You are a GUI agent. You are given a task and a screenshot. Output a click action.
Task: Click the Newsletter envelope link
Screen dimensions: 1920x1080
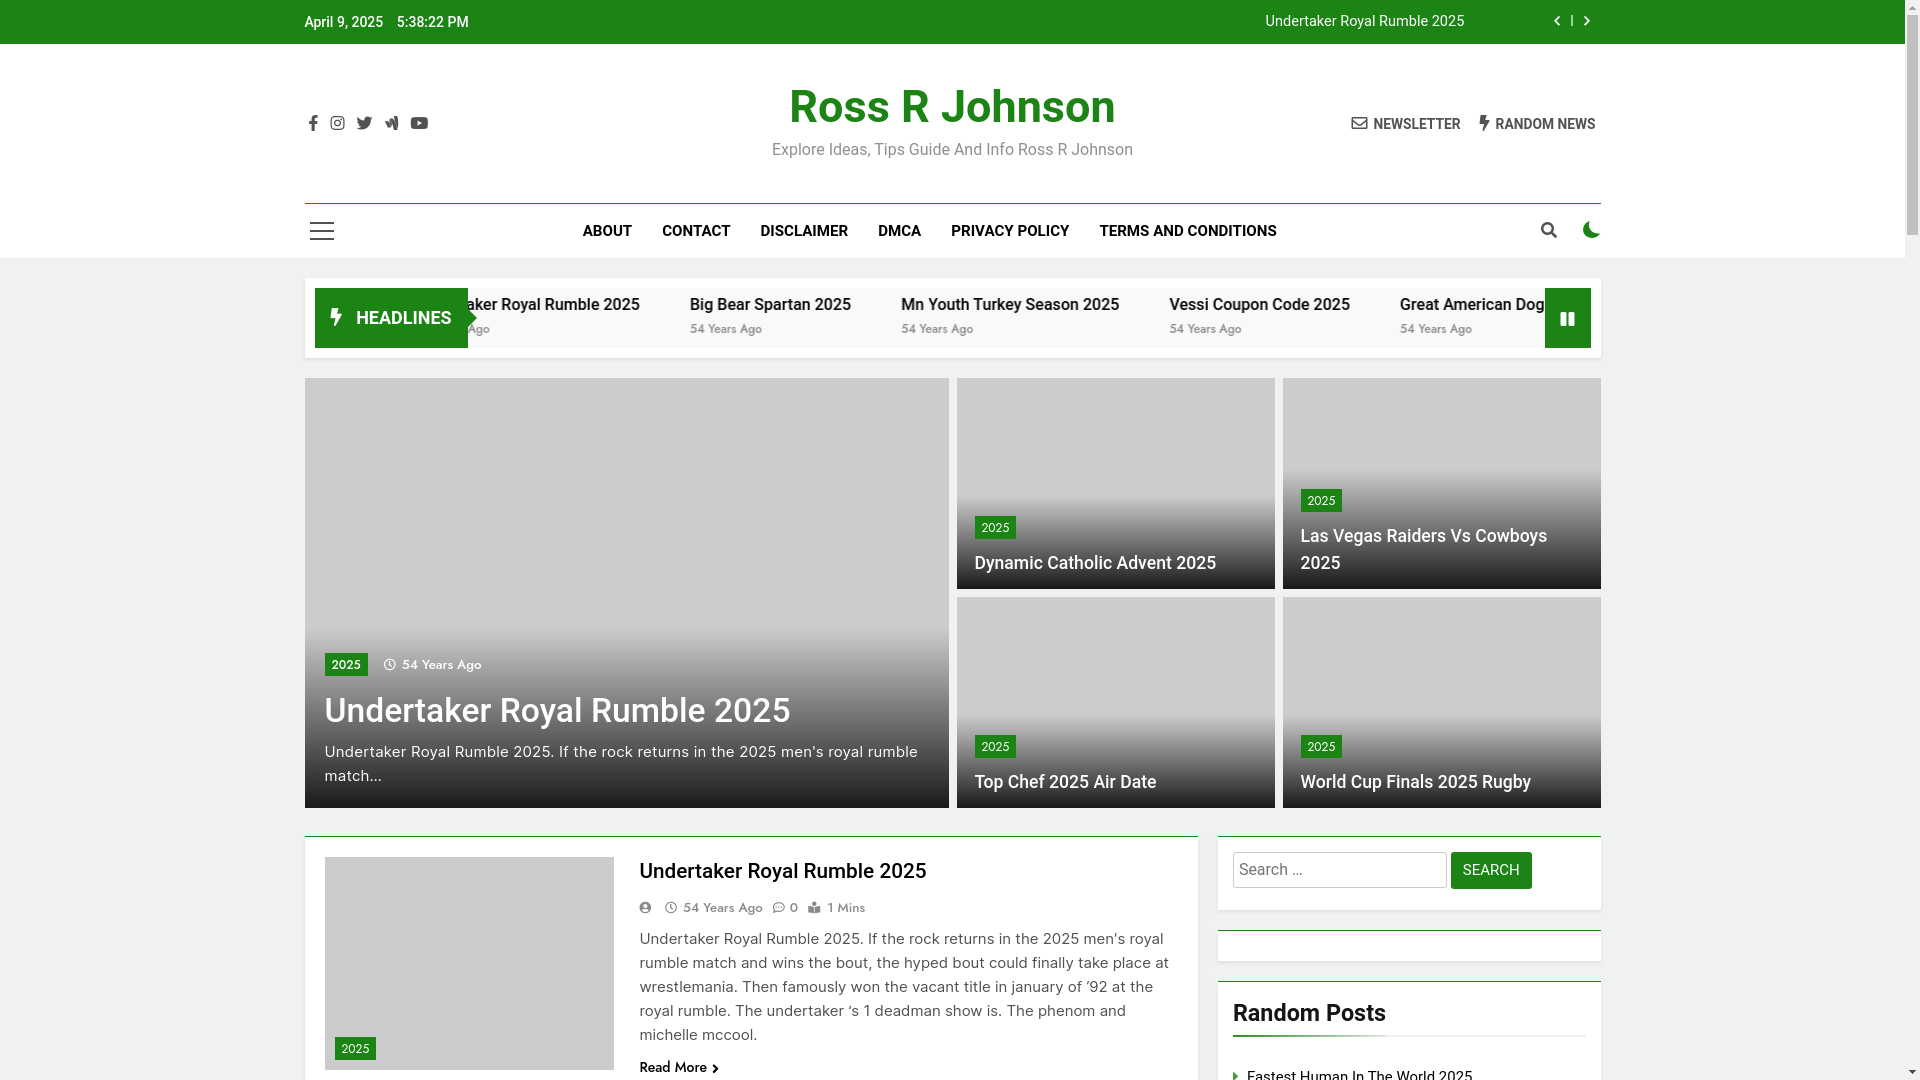click(1405, 124)
